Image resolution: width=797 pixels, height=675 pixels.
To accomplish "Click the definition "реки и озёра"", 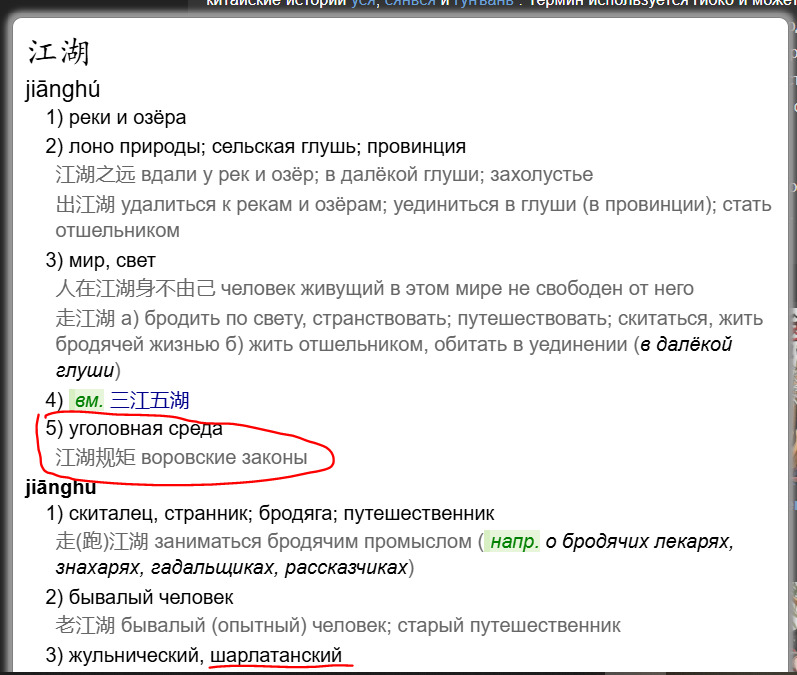I will 127,118.
